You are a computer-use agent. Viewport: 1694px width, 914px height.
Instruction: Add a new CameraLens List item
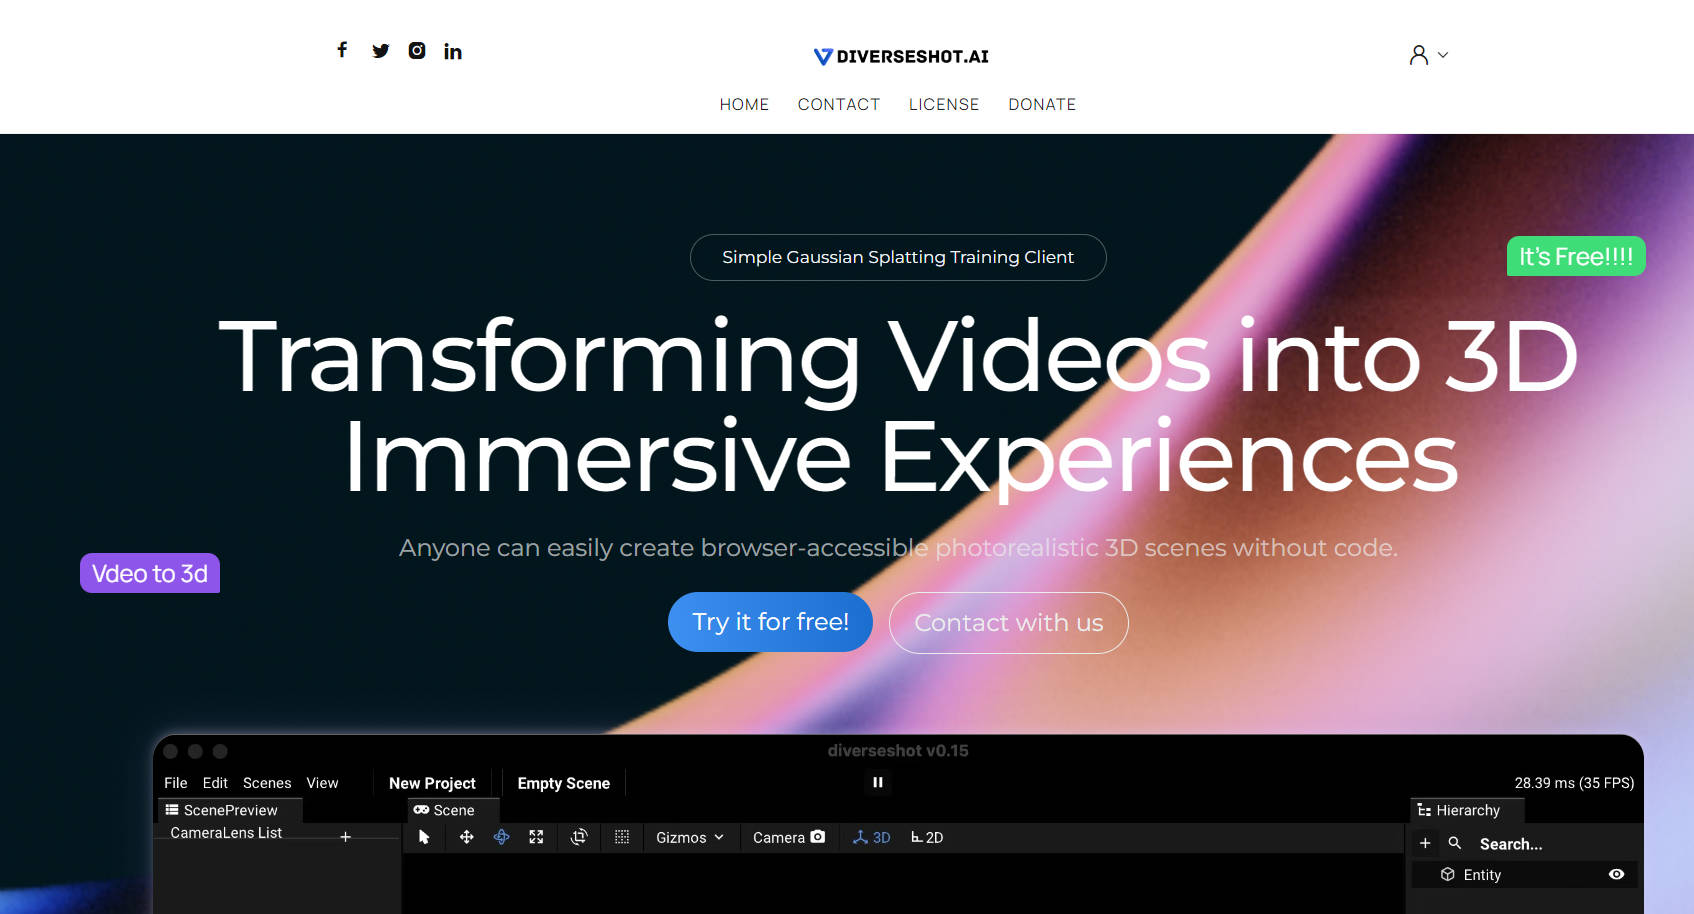point(345,837)
